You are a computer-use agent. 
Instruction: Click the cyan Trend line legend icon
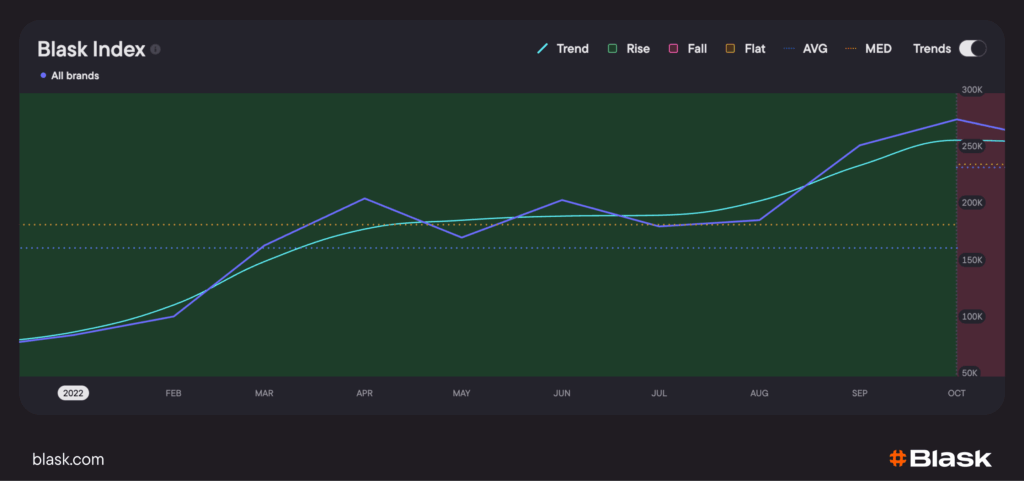(543, 48)
